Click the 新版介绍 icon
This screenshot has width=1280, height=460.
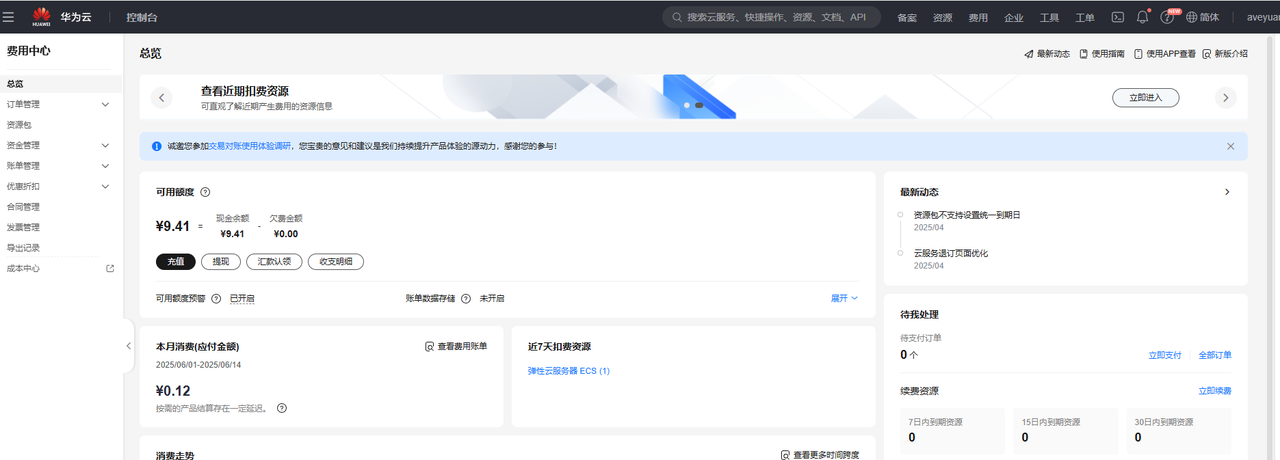coord(1207,54)
